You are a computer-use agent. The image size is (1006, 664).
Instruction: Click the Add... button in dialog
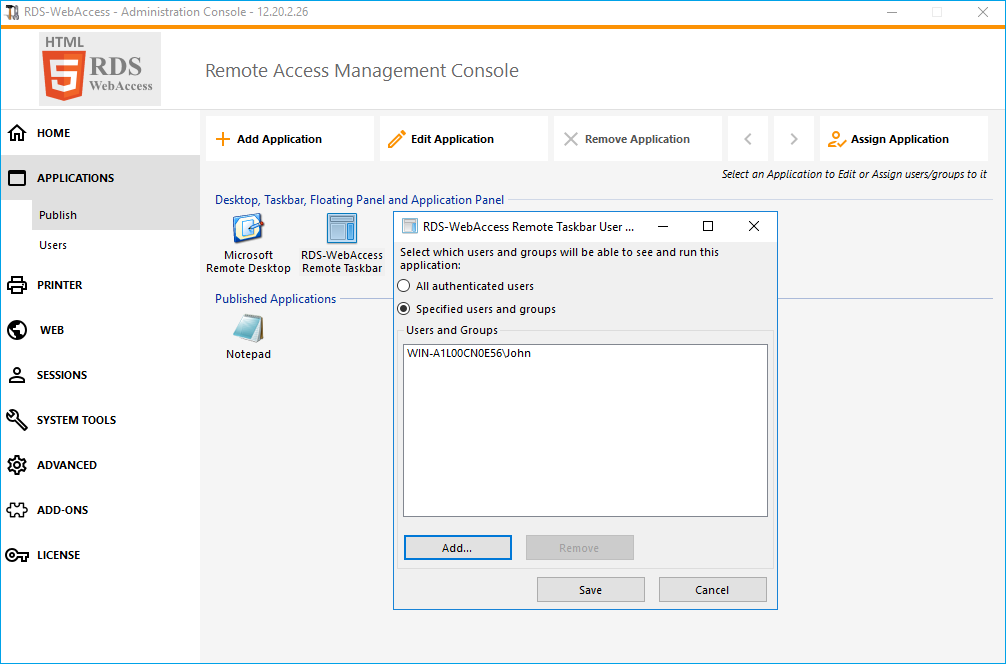[457, 548]
